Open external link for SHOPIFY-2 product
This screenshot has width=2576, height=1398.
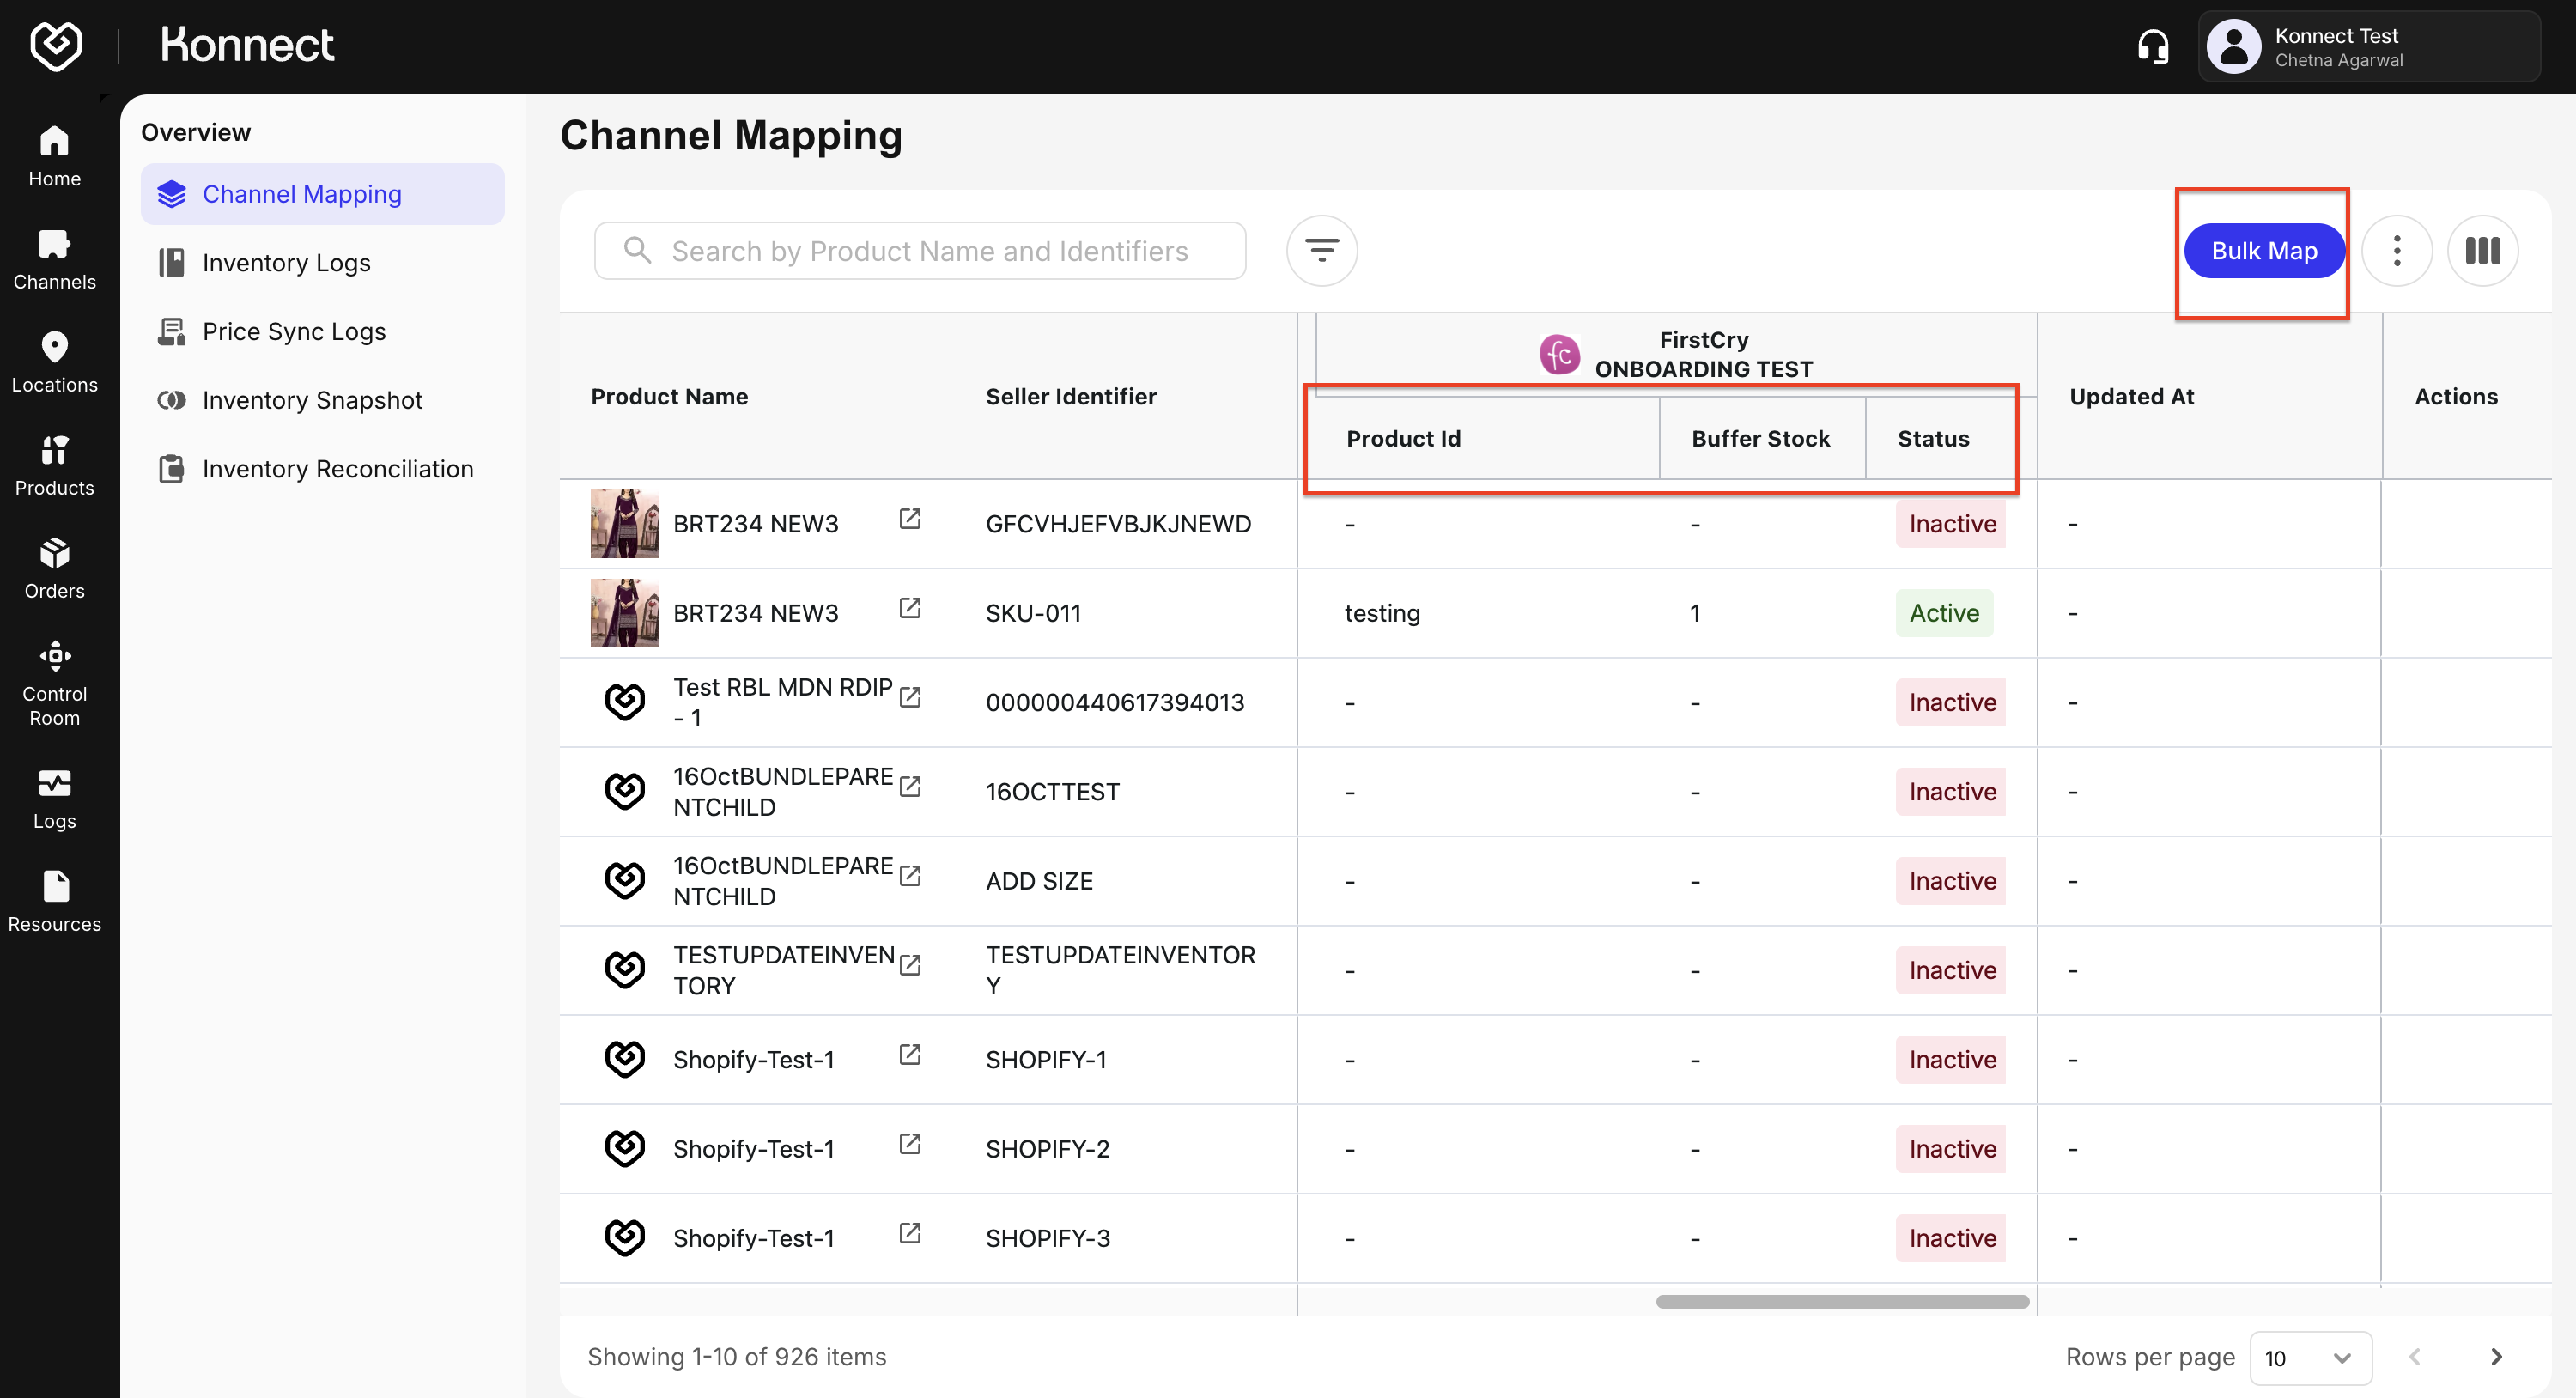(909, 1143)
